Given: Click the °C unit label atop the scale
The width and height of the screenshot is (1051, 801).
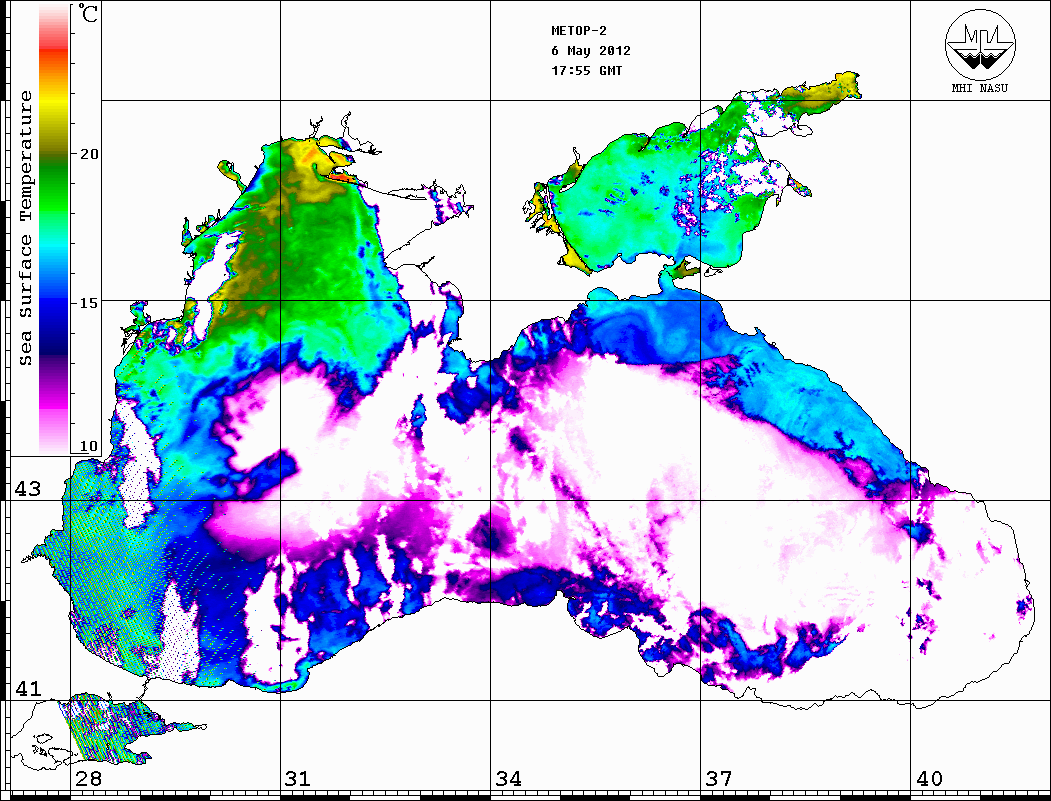Looking at the screenshot, I should pos(88,13).
